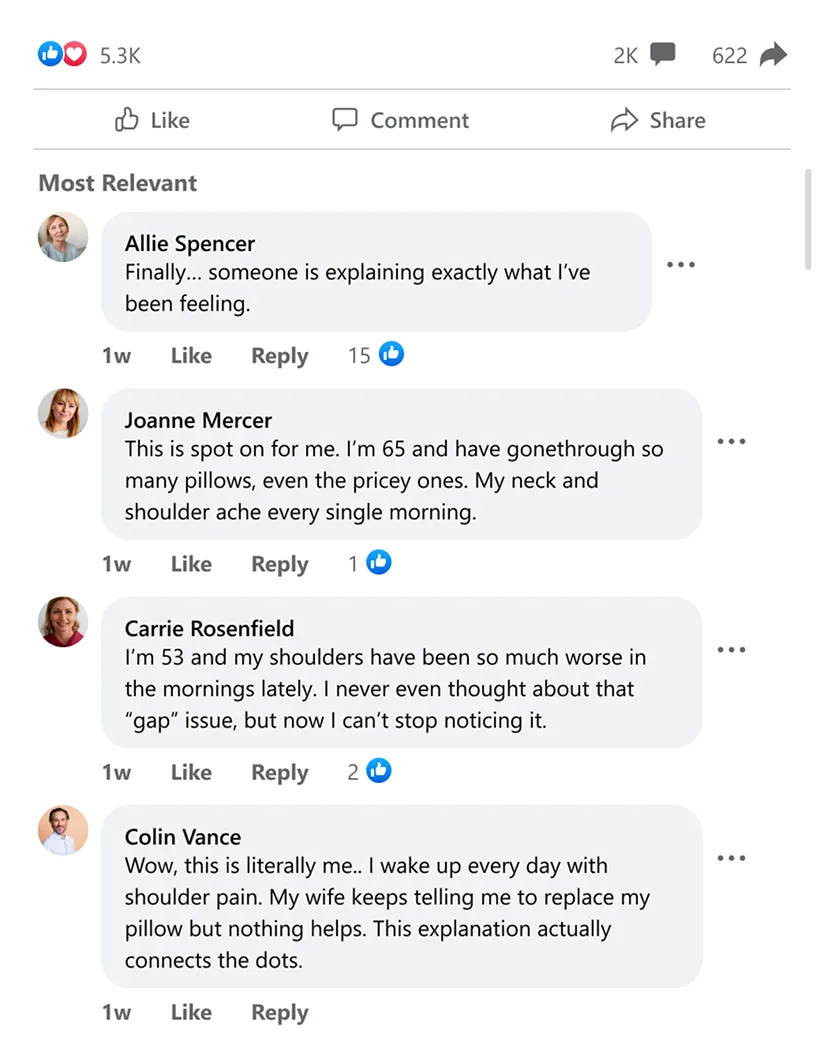Open the Most Relevant sort dropdown
This screenshot has width=824, height=1064.
(117, 183)
